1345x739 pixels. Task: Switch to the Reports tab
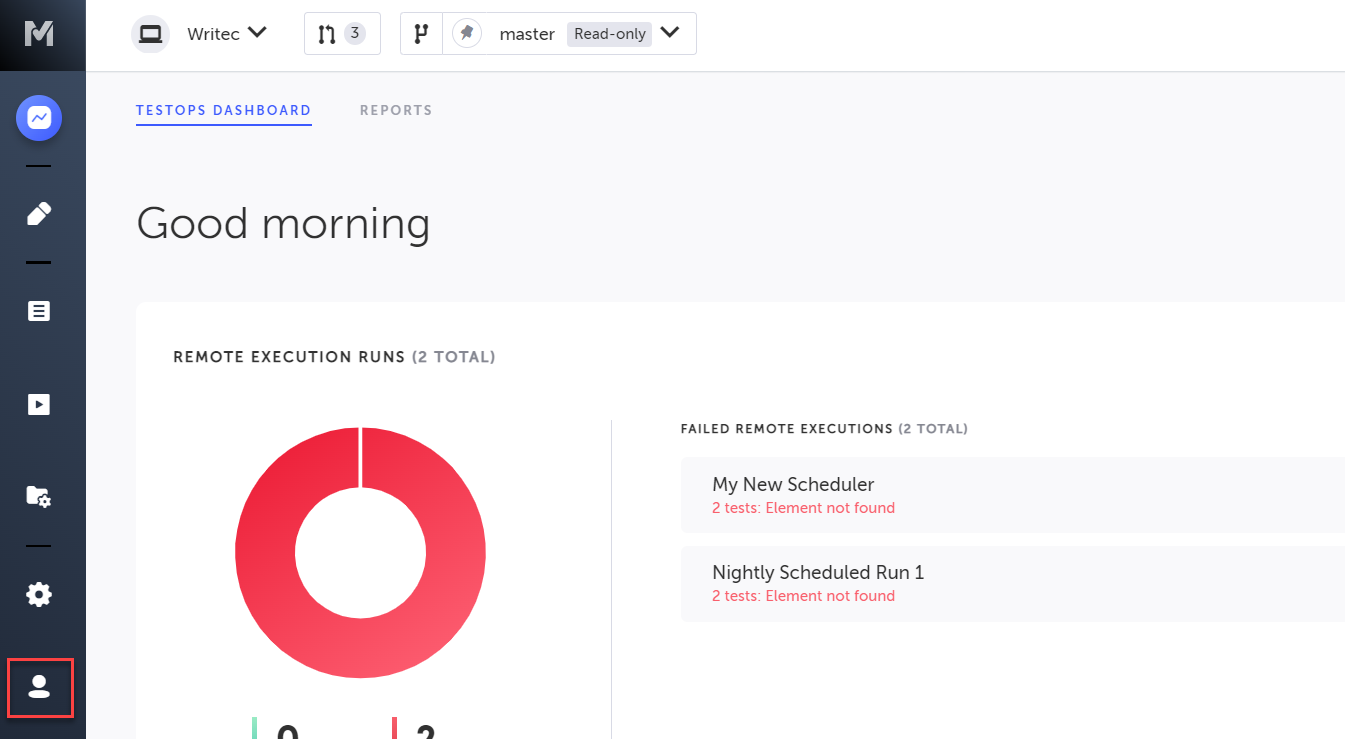(396, 110)
